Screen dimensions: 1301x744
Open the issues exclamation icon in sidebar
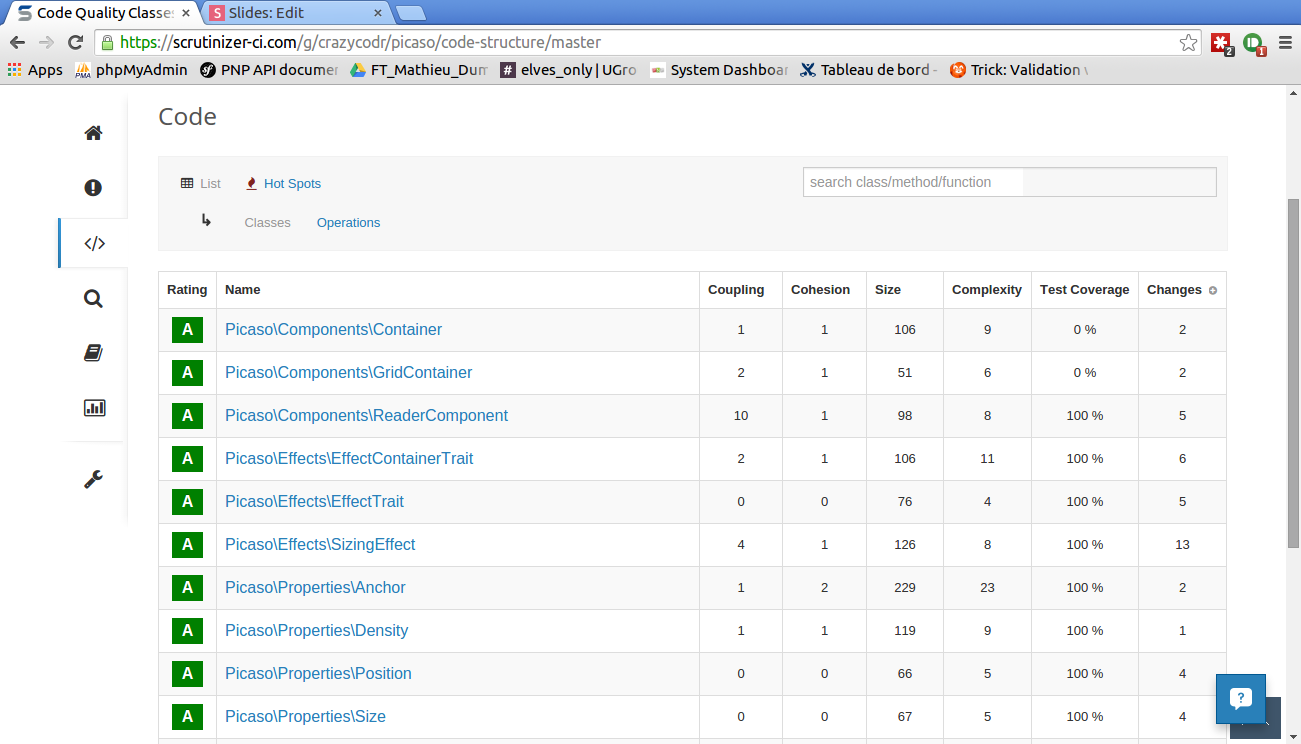(93, 188)
